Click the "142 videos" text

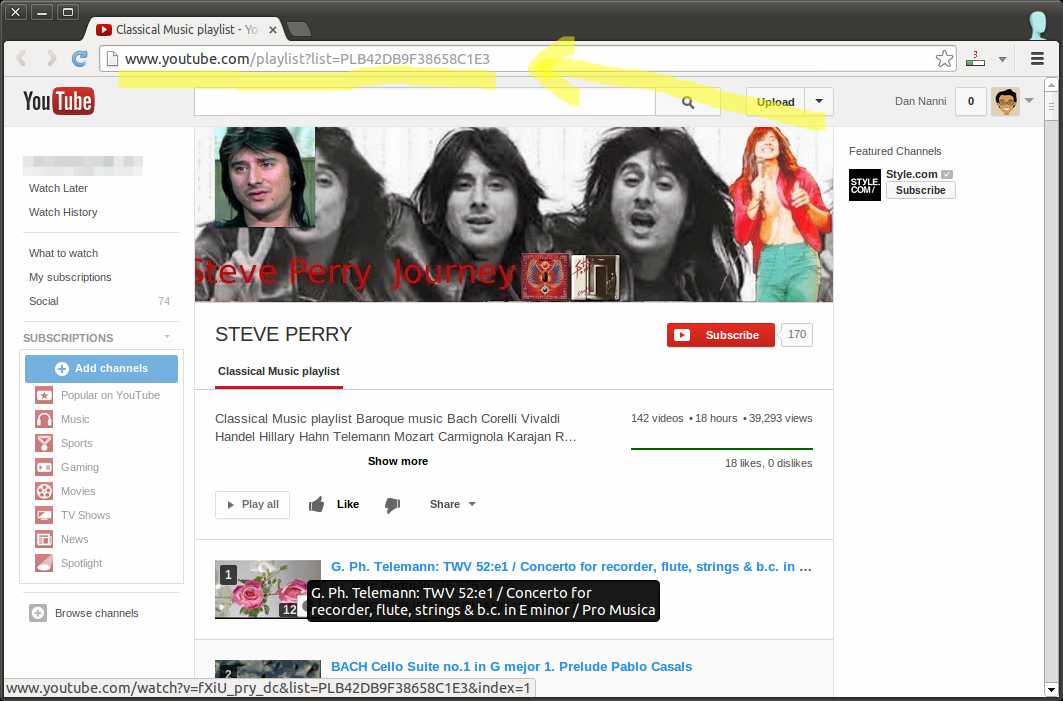[x=657, y=419]
